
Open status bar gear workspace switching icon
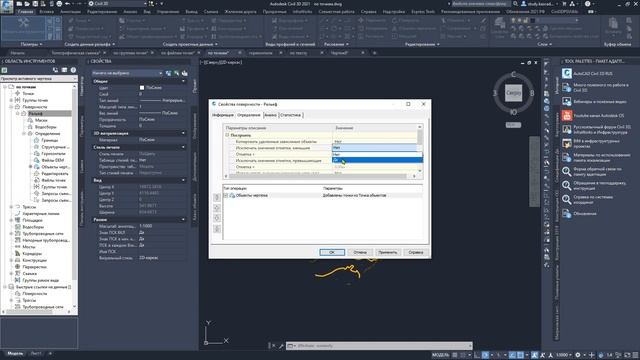tap(578, 355)
